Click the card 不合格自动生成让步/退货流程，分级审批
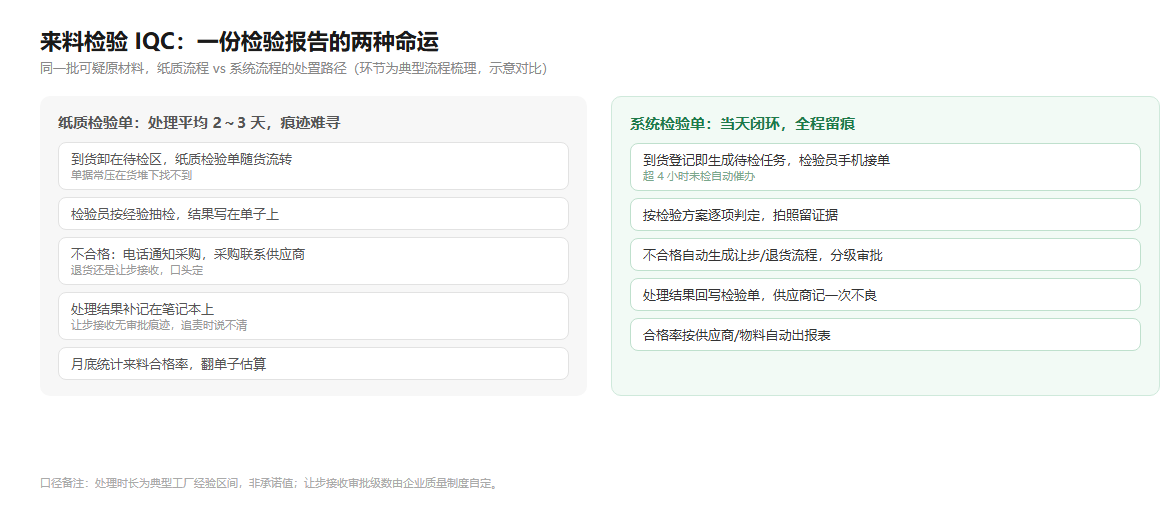The width and height of the screenshot is (1166, 506). tap(885, 254)
